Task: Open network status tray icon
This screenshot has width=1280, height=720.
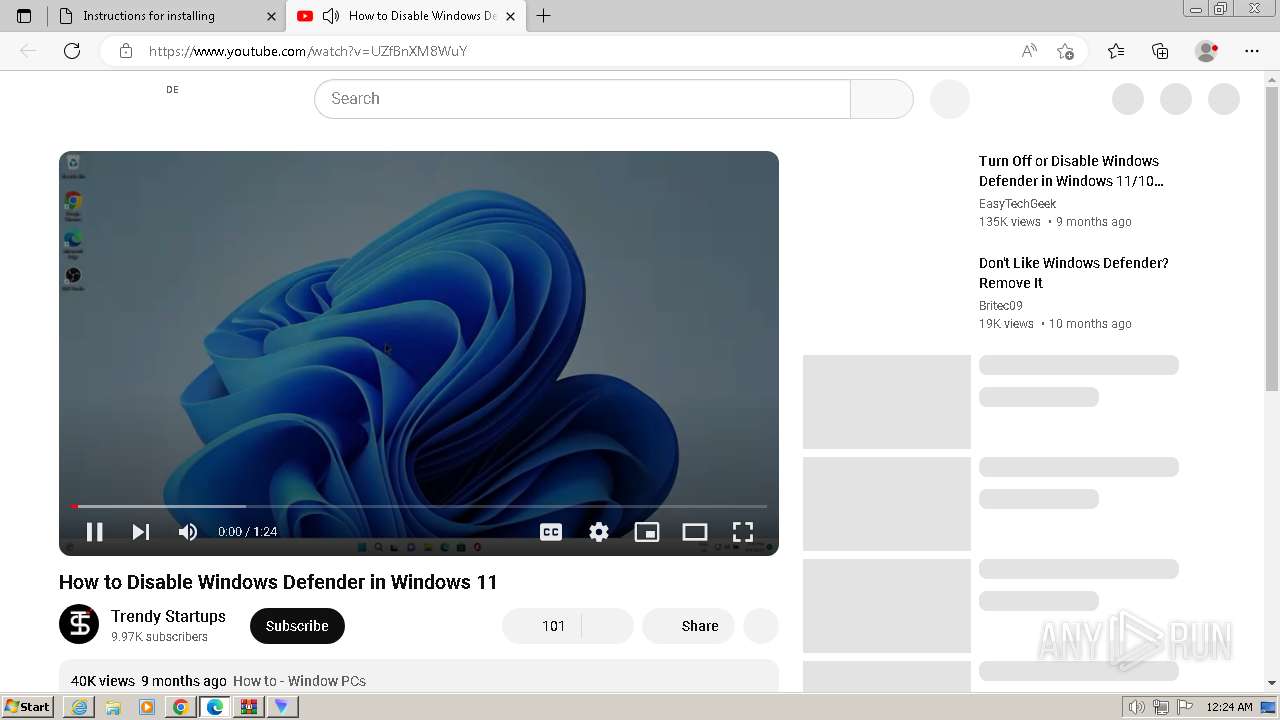Action: [x=1161, y=707]
